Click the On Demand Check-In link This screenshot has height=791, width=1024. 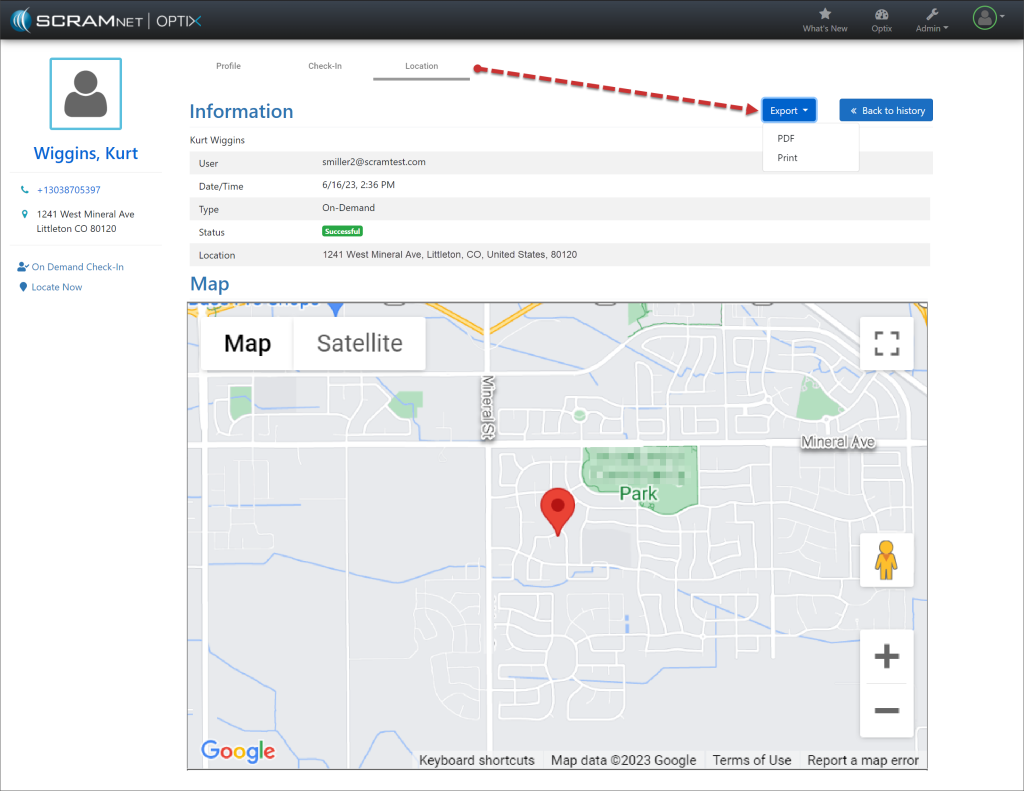(x=77, y=267)
